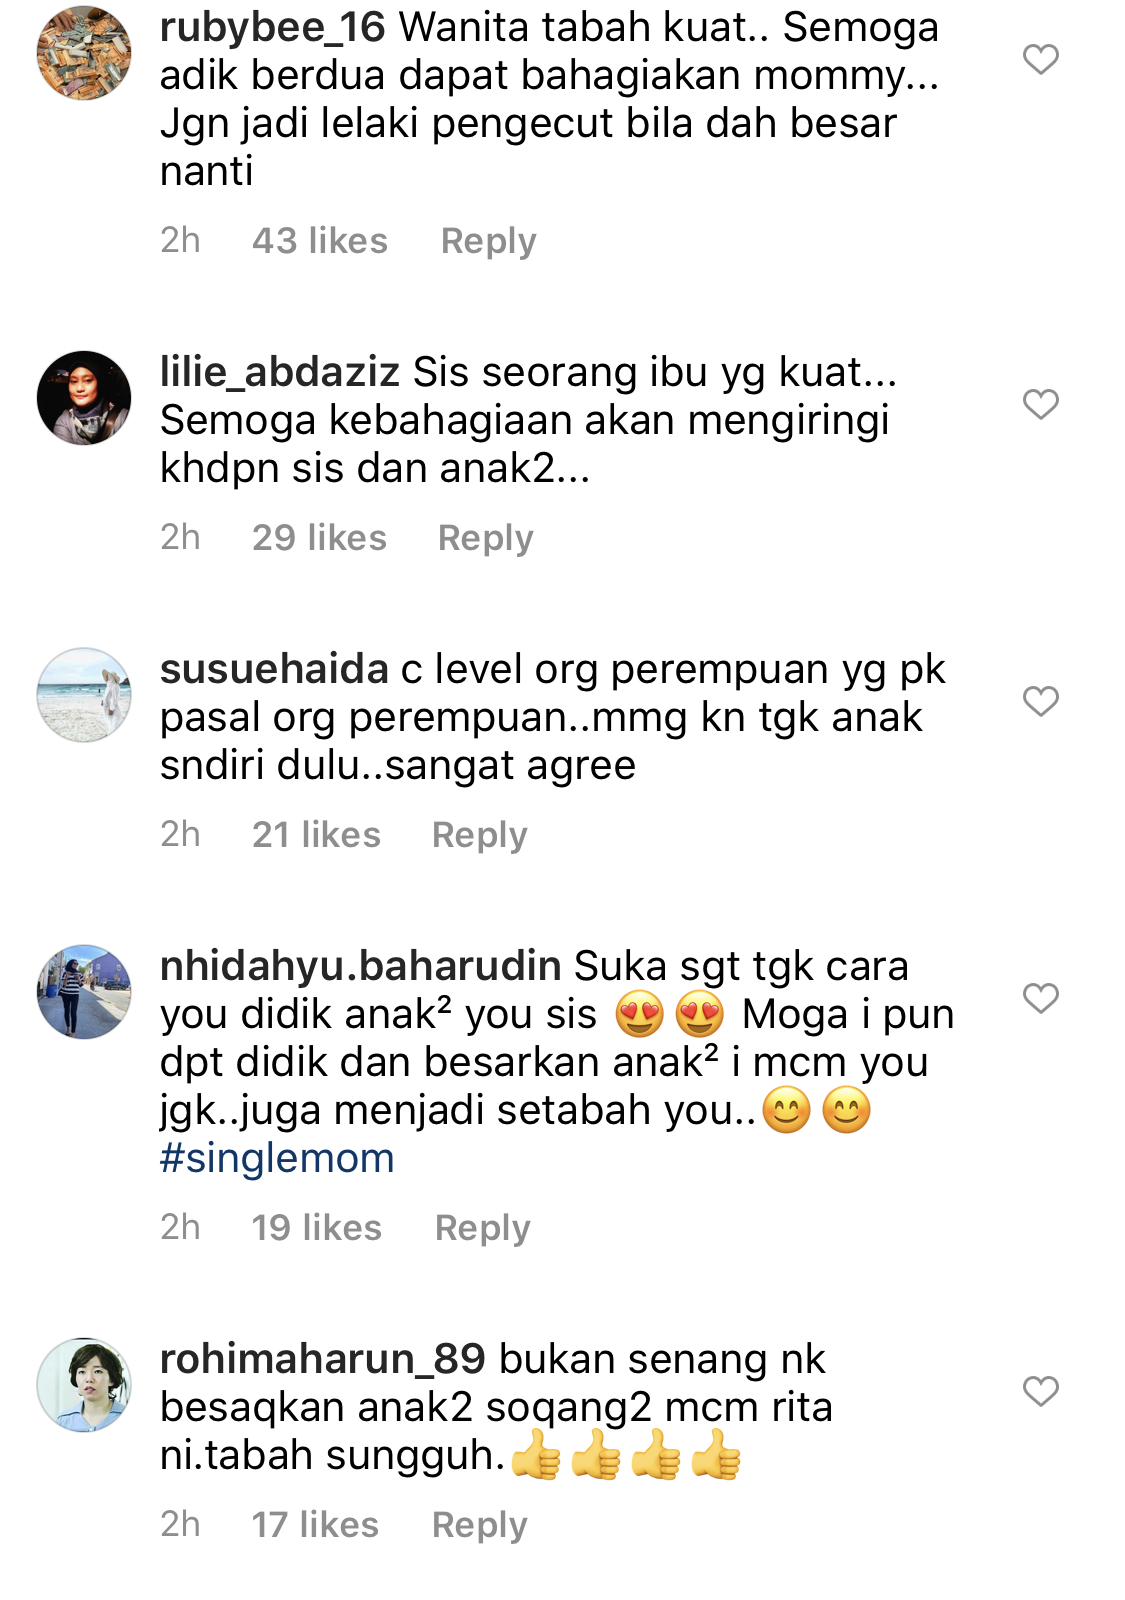Reply to rohimaharun_89's comment
Screen dimensions: 1125x1600
click(480, 1525)
